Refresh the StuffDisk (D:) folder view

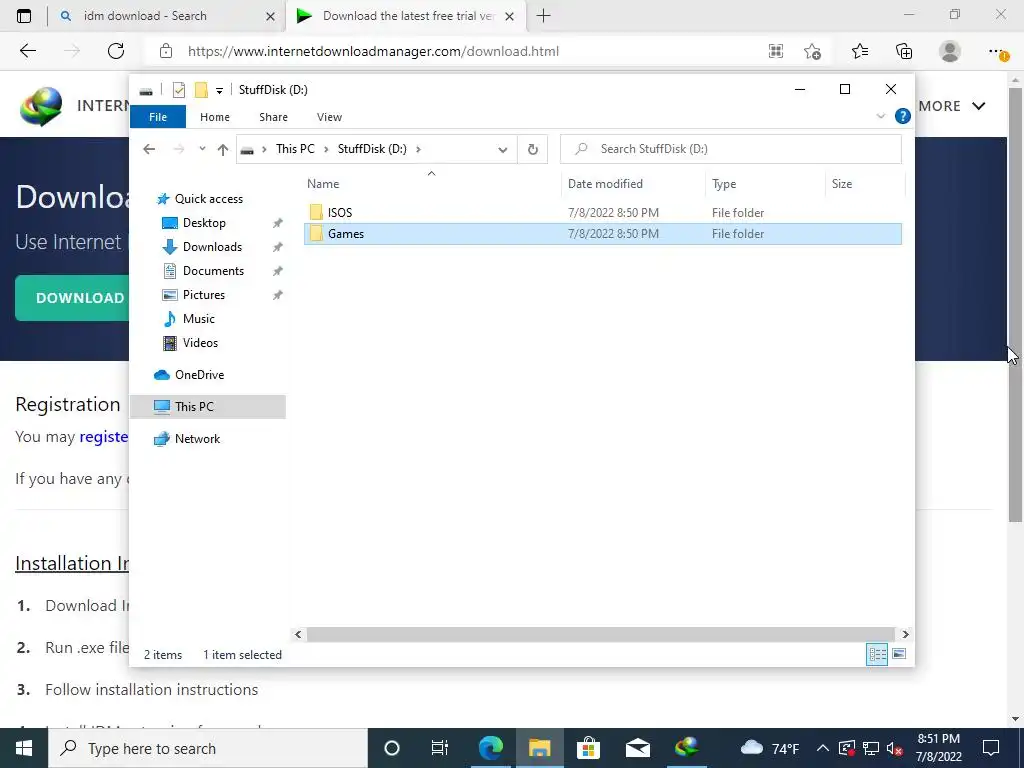(533, 150)
